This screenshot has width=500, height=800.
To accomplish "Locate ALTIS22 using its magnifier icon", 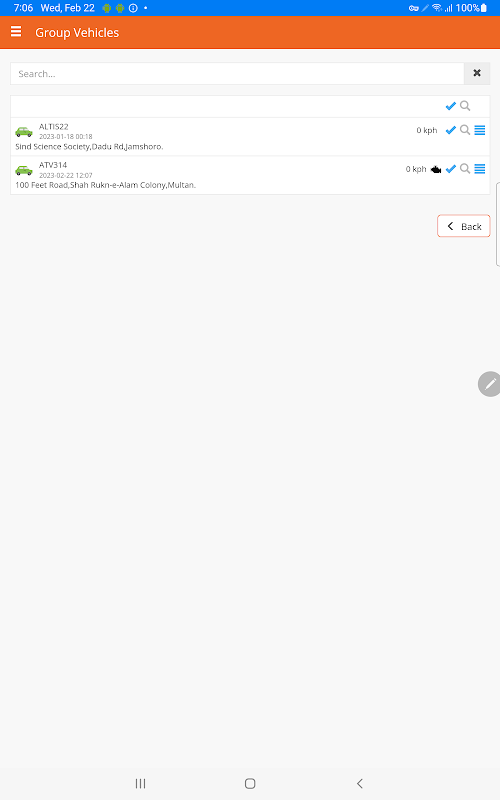I will click(465, 130).
